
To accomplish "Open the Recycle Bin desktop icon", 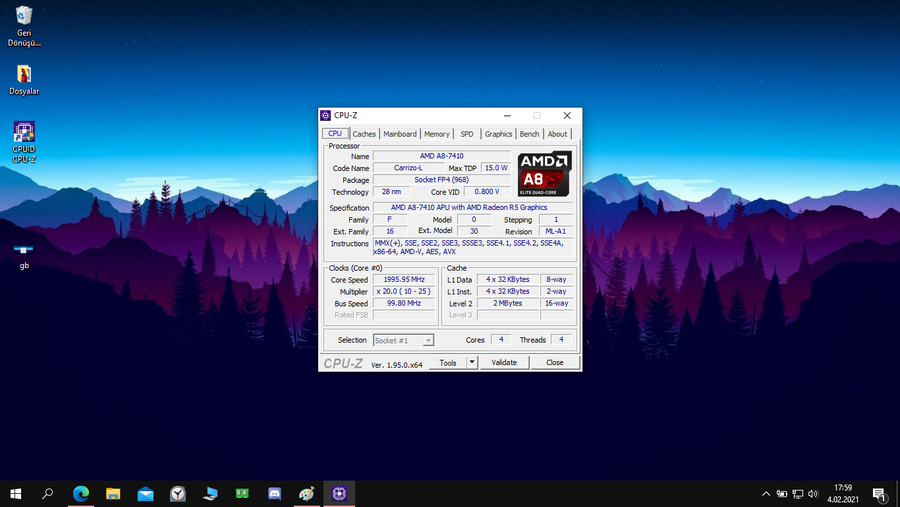I will [24, 26].
